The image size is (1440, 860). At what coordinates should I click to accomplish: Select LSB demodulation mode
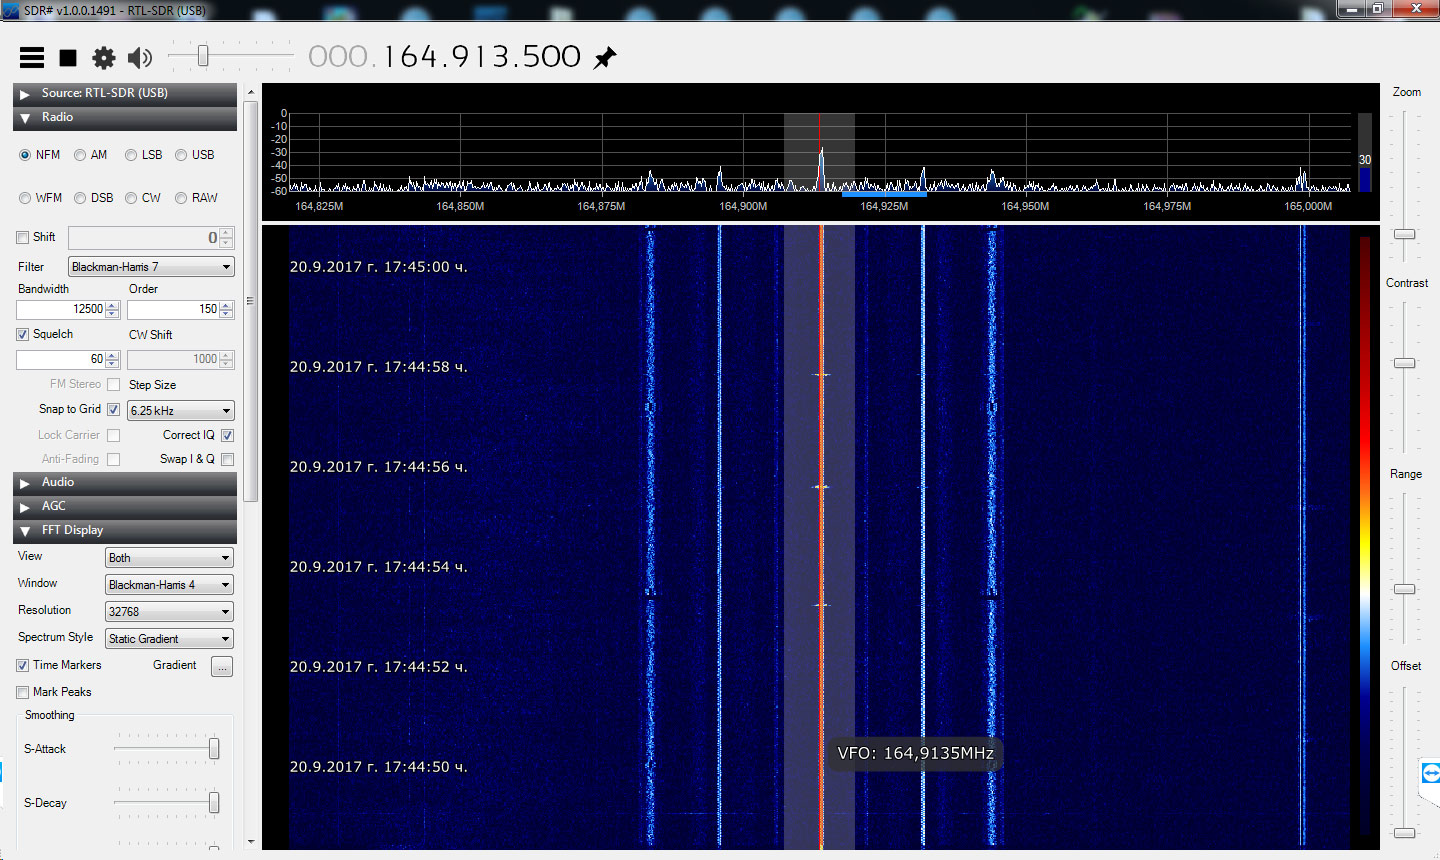144,155
